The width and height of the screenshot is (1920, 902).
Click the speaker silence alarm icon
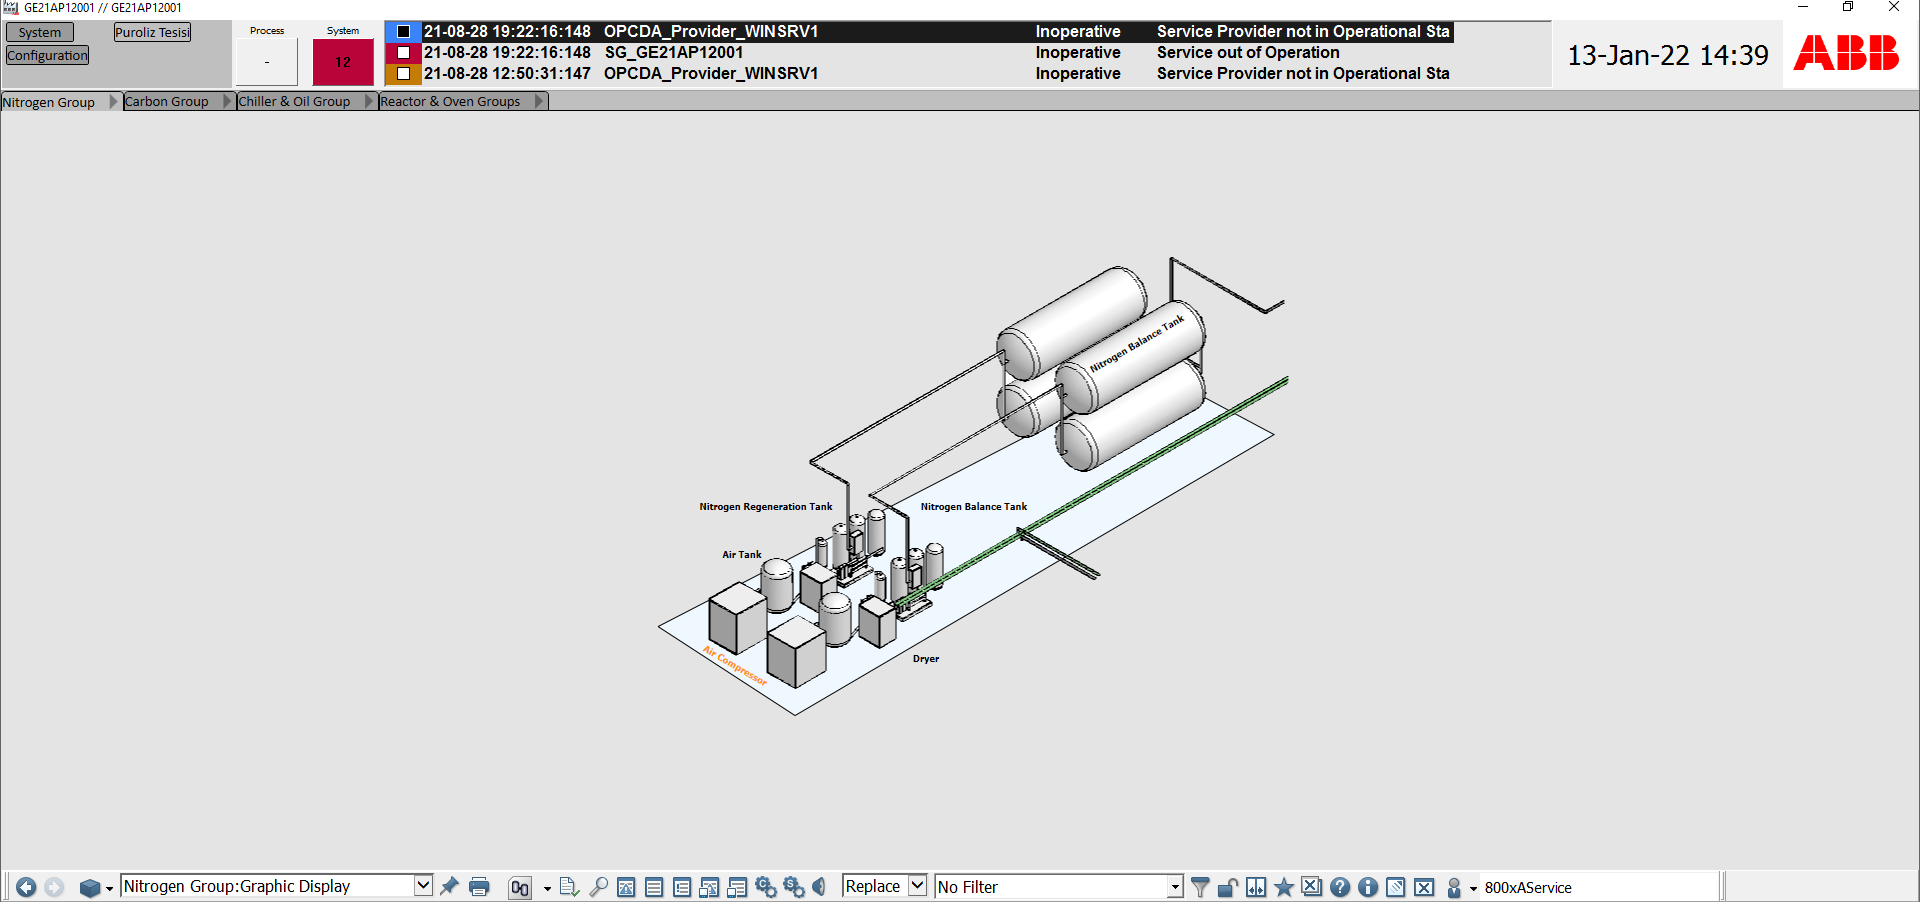point(819,887)
